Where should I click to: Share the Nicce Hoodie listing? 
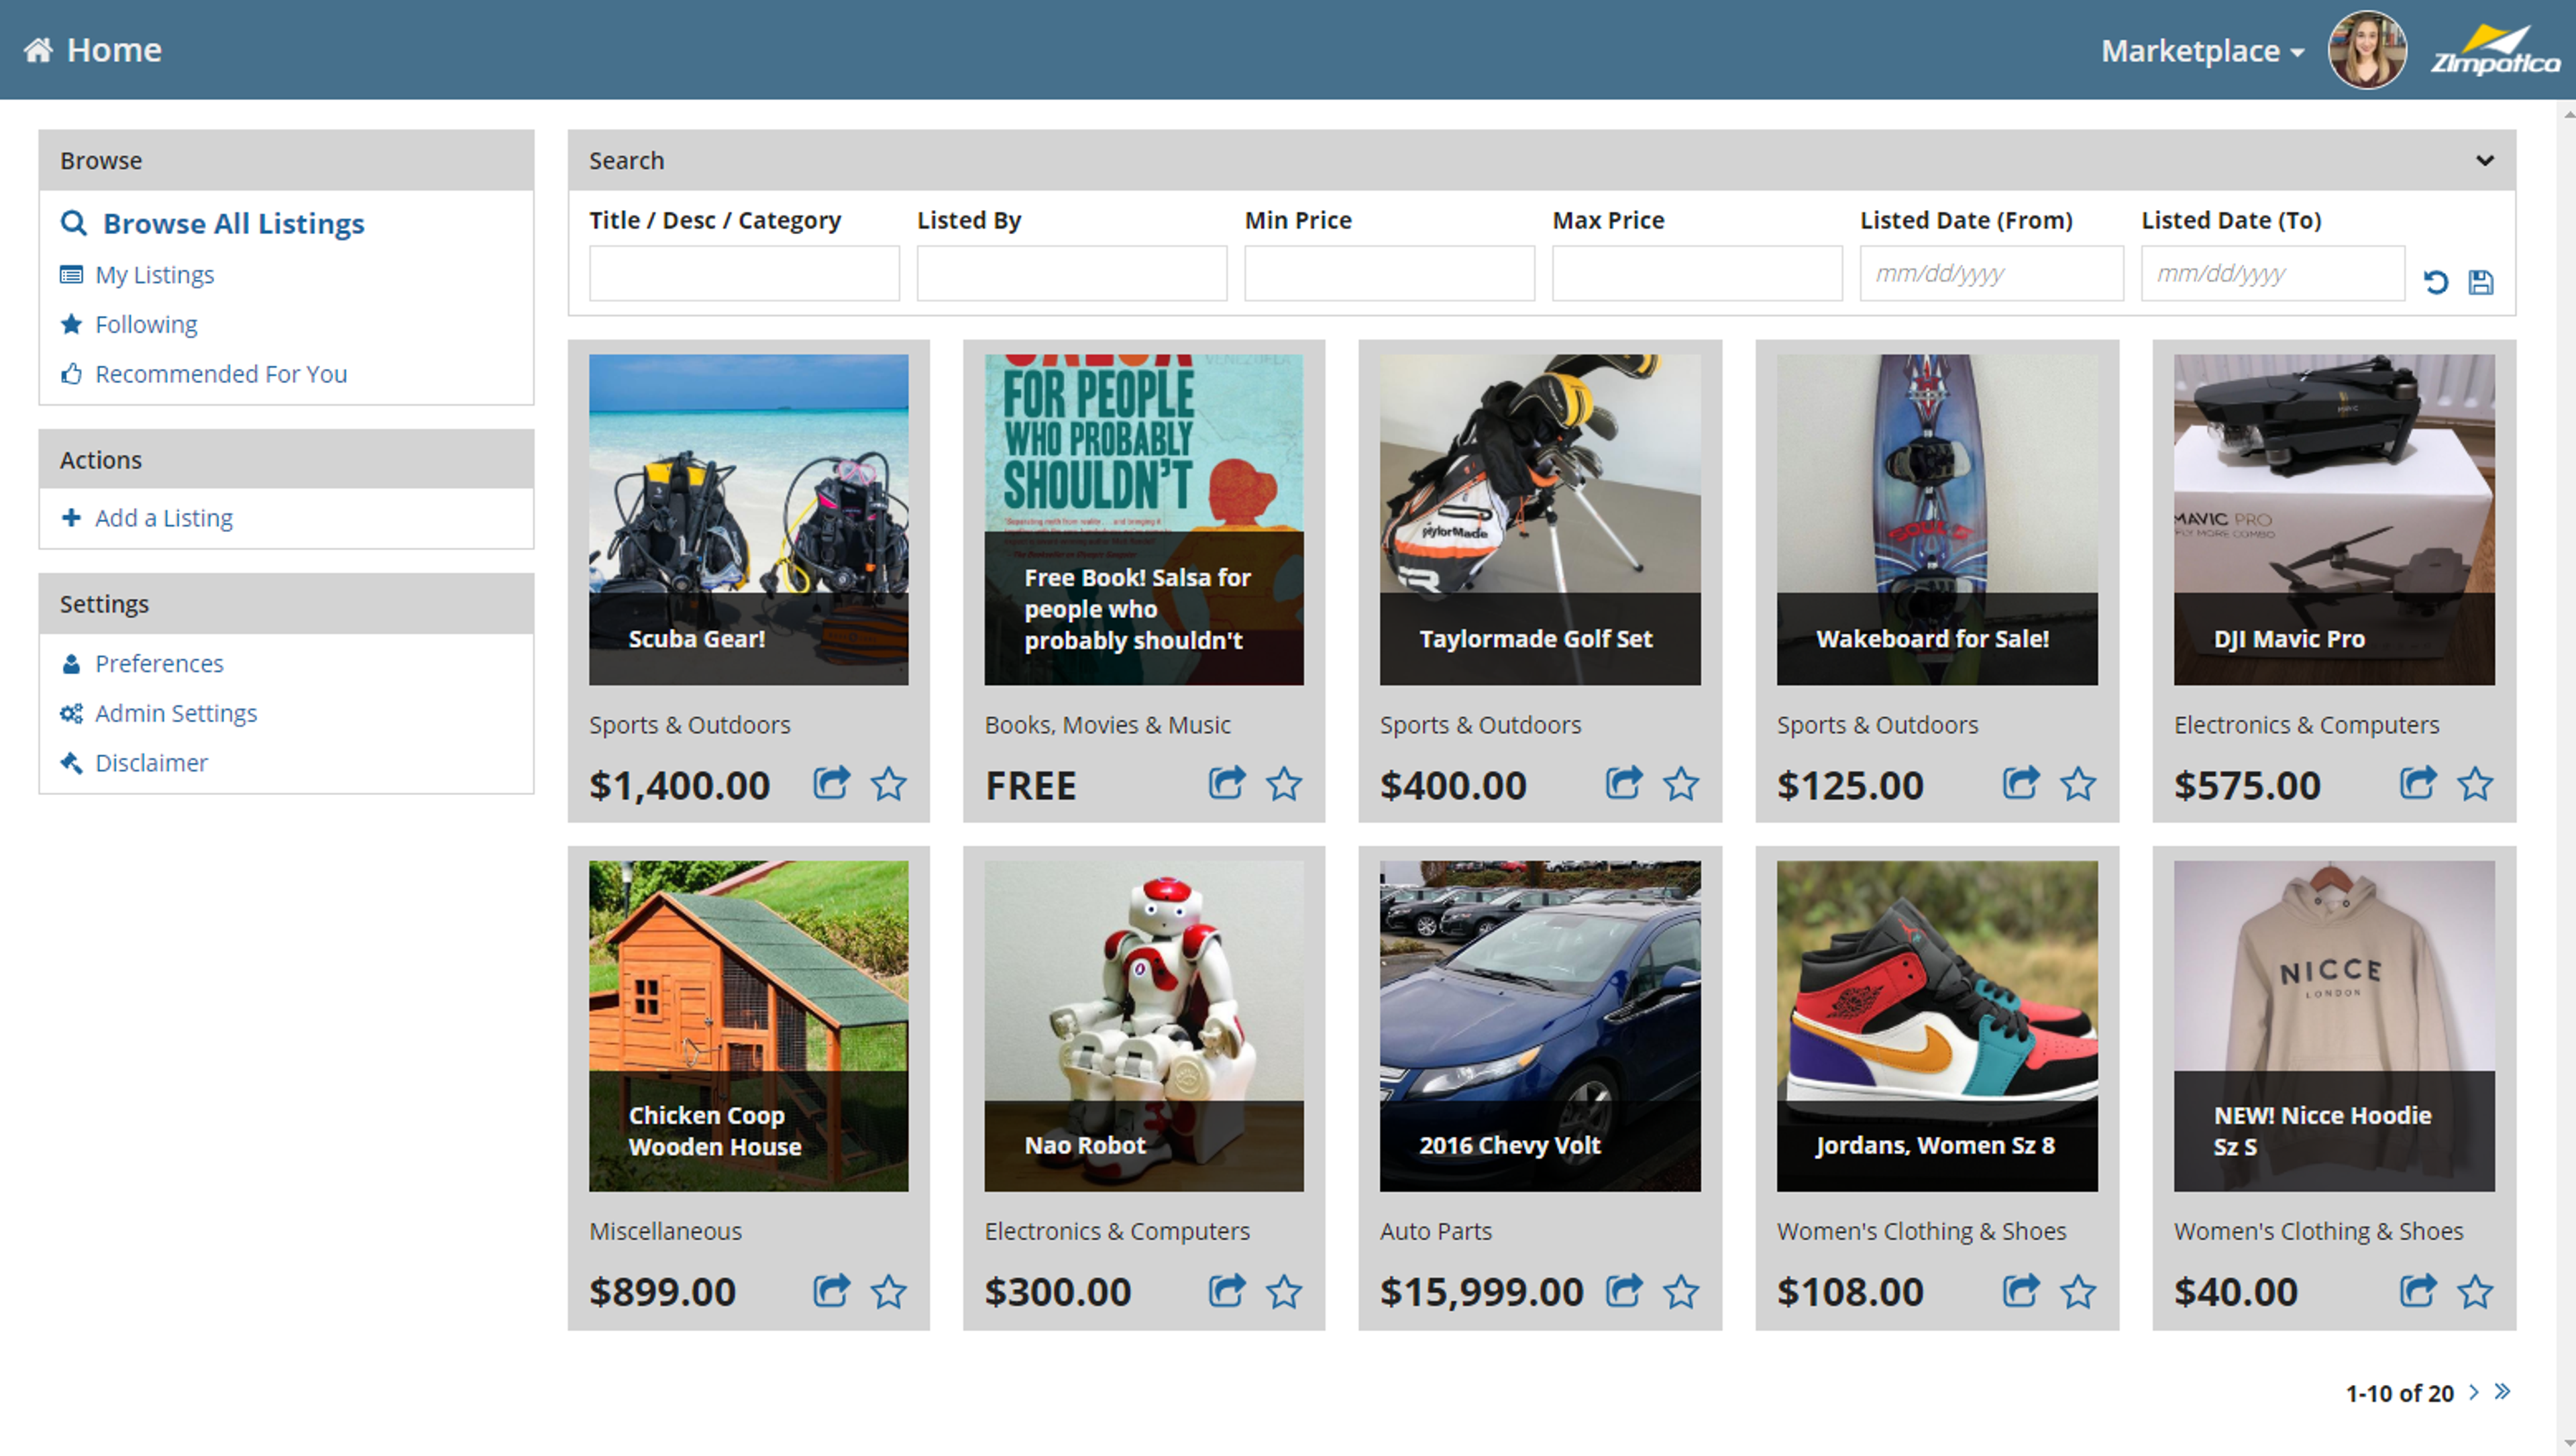(2418, 1291)
